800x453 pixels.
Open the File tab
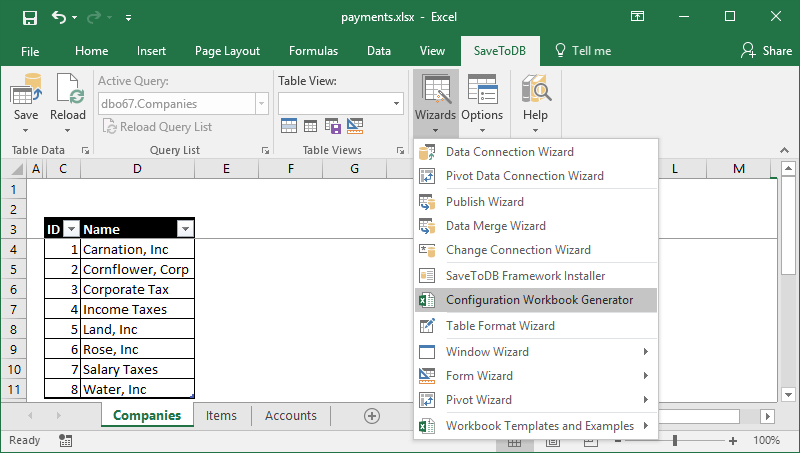(x=30, y=51)
